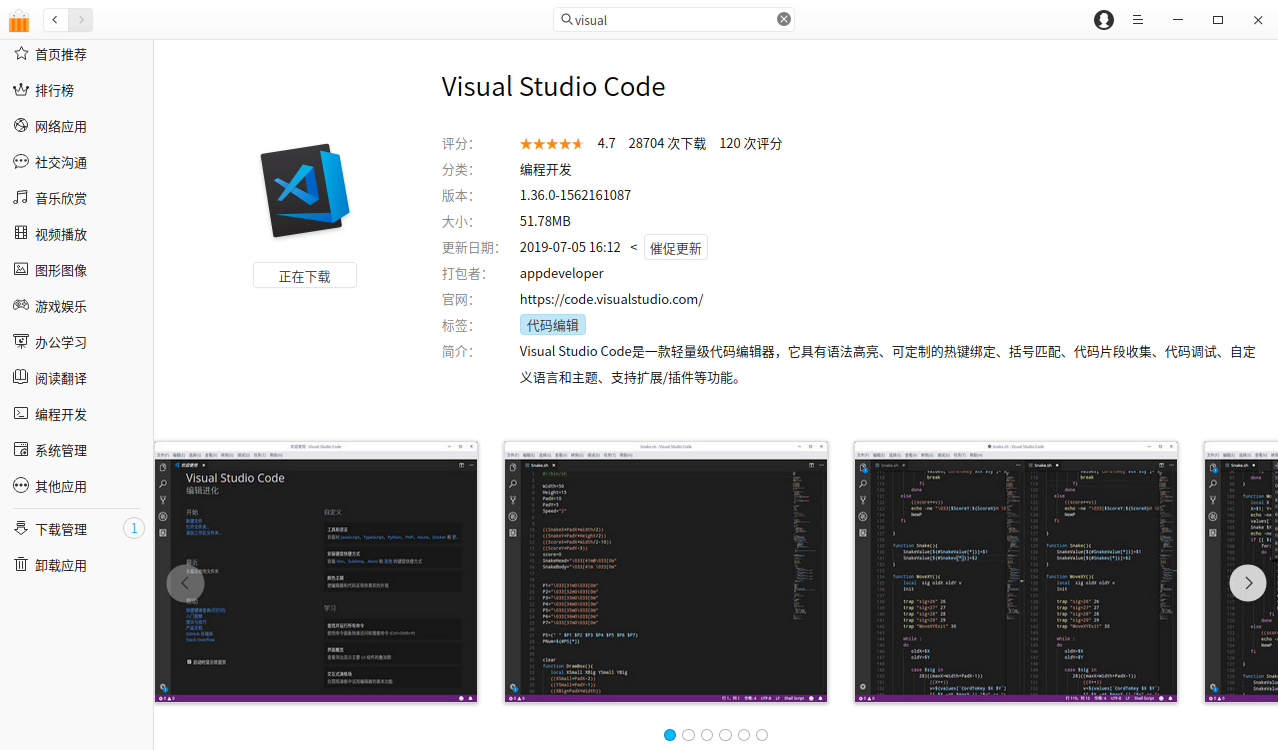Click the app store gift box logo
The height and width of the screenshot is (750, 1278).
click(x=19, y=20)
